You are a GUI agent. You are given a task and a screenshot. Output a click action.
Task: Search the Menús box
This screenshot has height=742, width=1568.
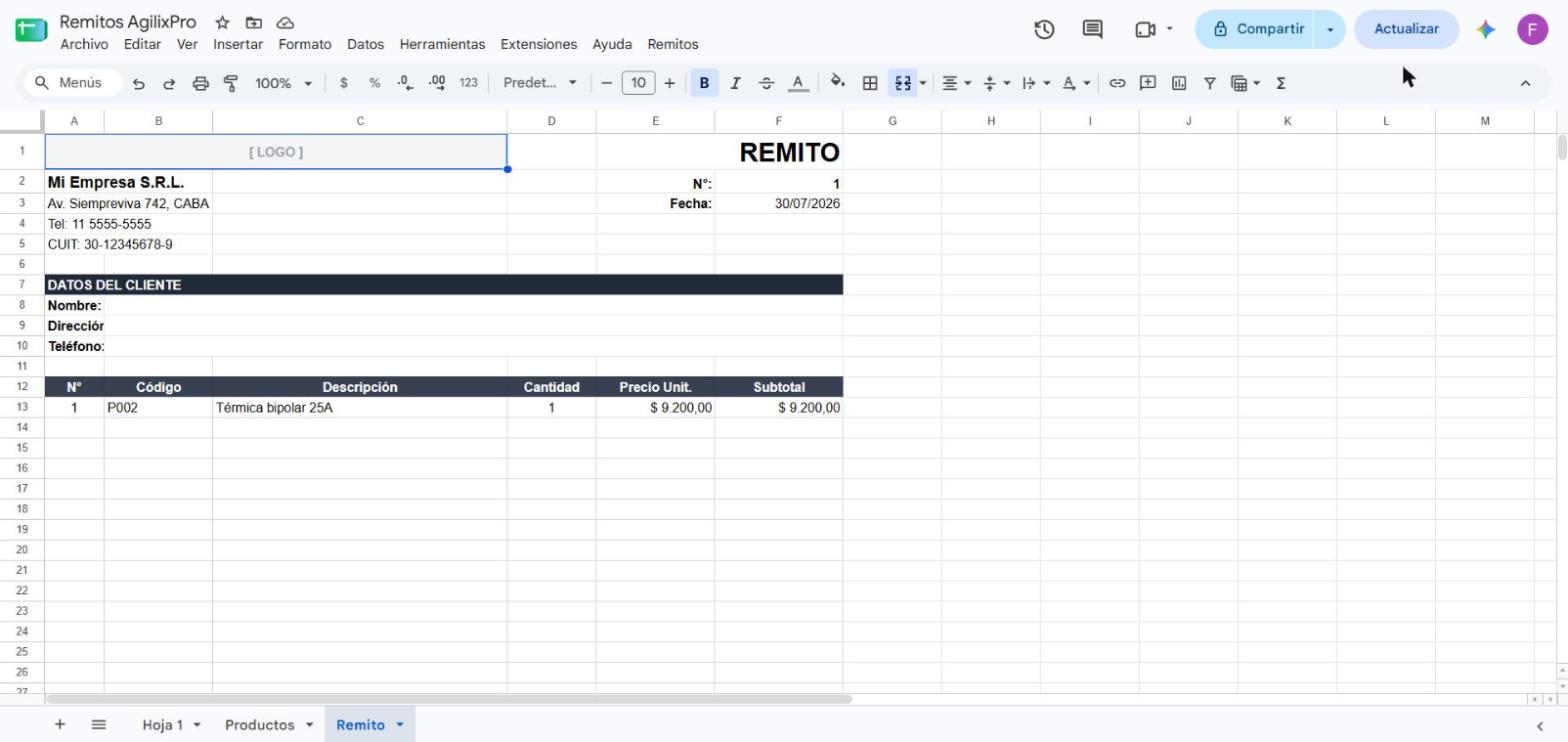(x=72, y=83)
